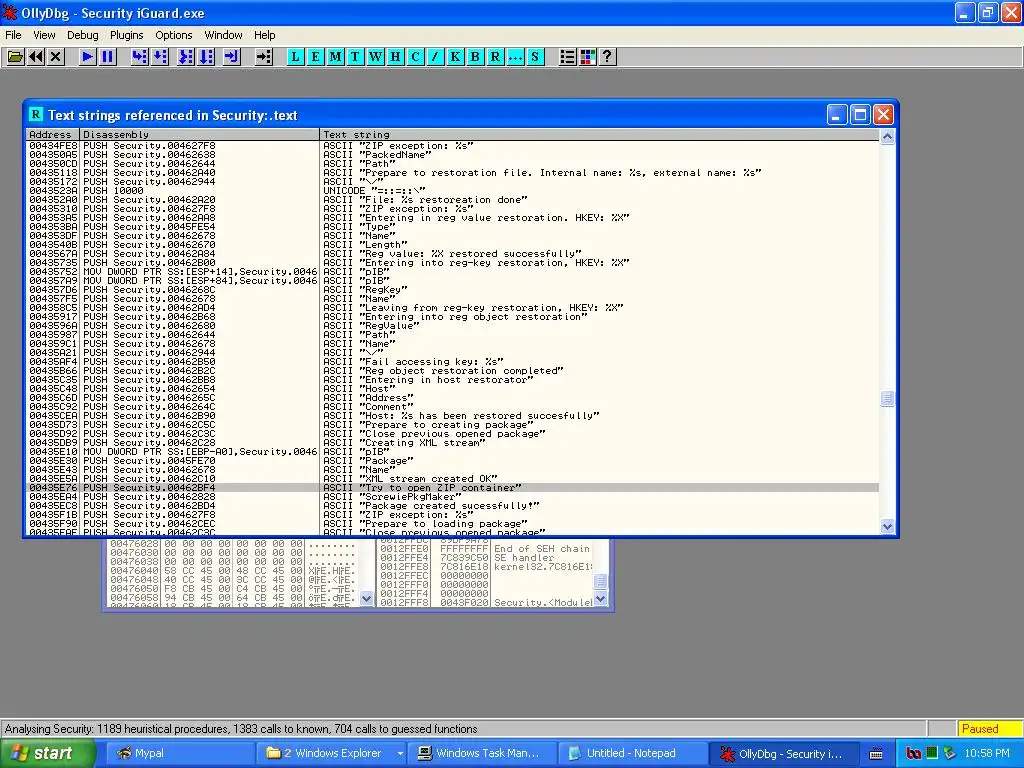Click the text strings list scrollbar thumb

[x=887, y=398]
